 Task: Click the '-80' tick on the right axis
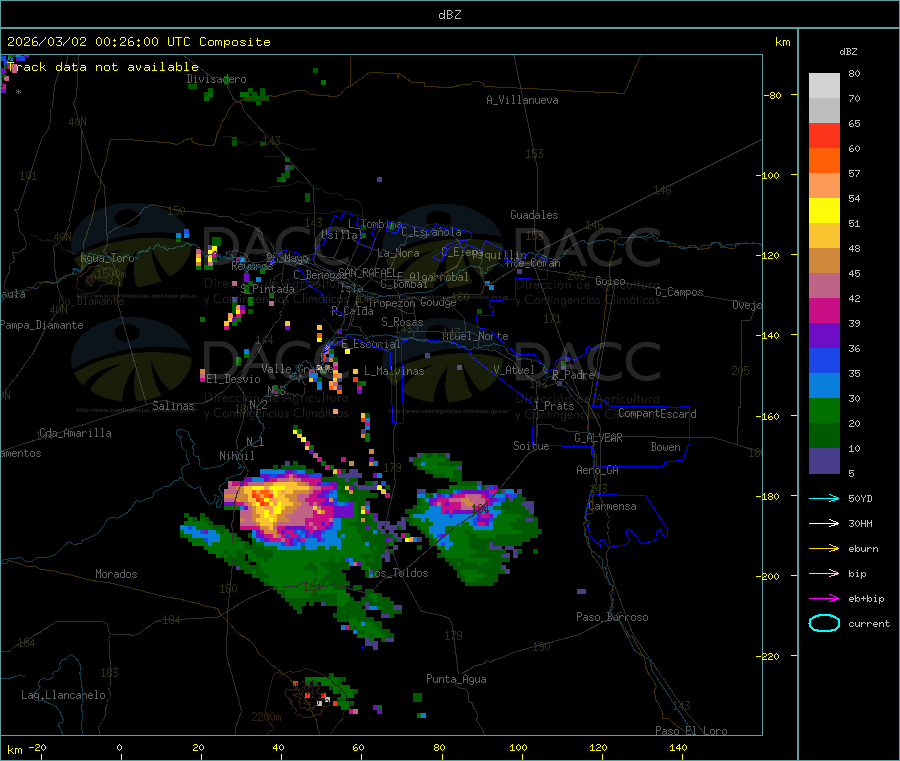click(773, 95)
